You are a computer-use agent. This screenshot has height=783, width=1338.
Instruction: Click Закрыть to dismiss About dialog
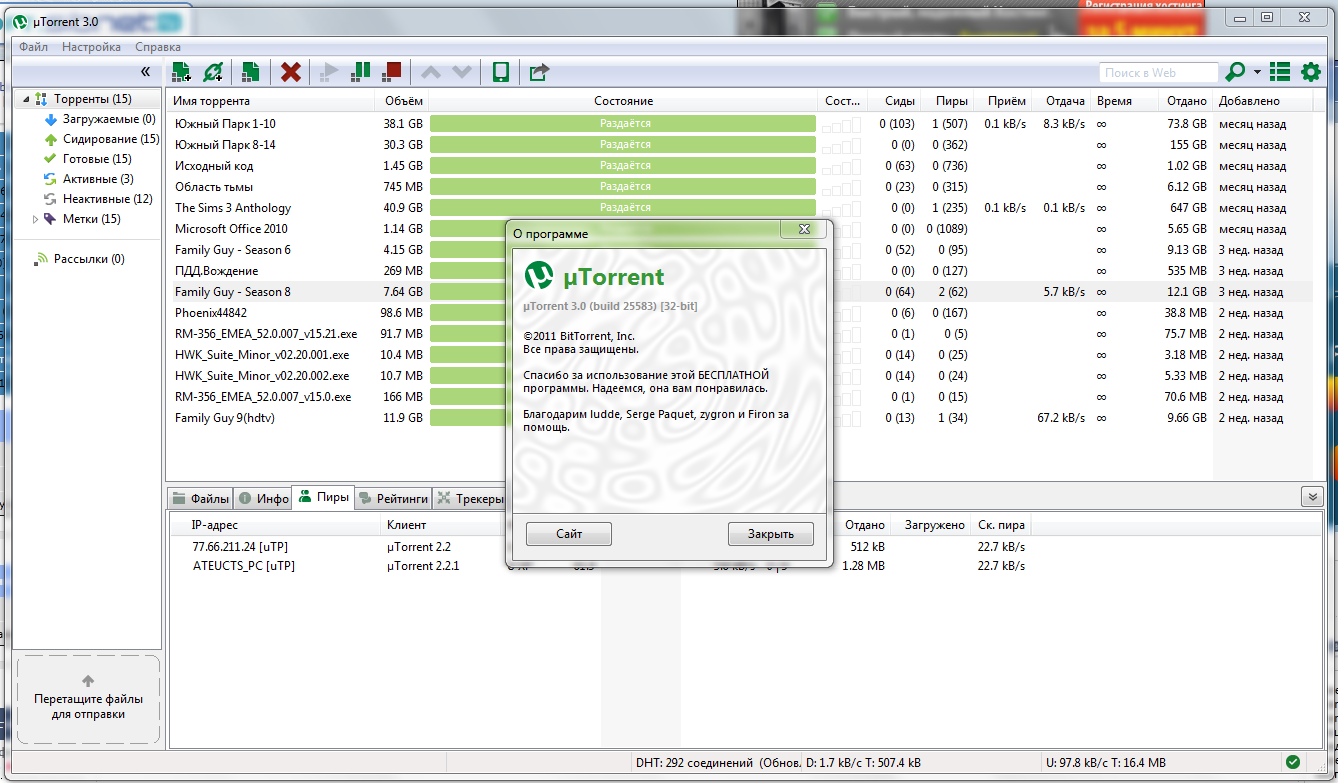click(x=770, y=534)
